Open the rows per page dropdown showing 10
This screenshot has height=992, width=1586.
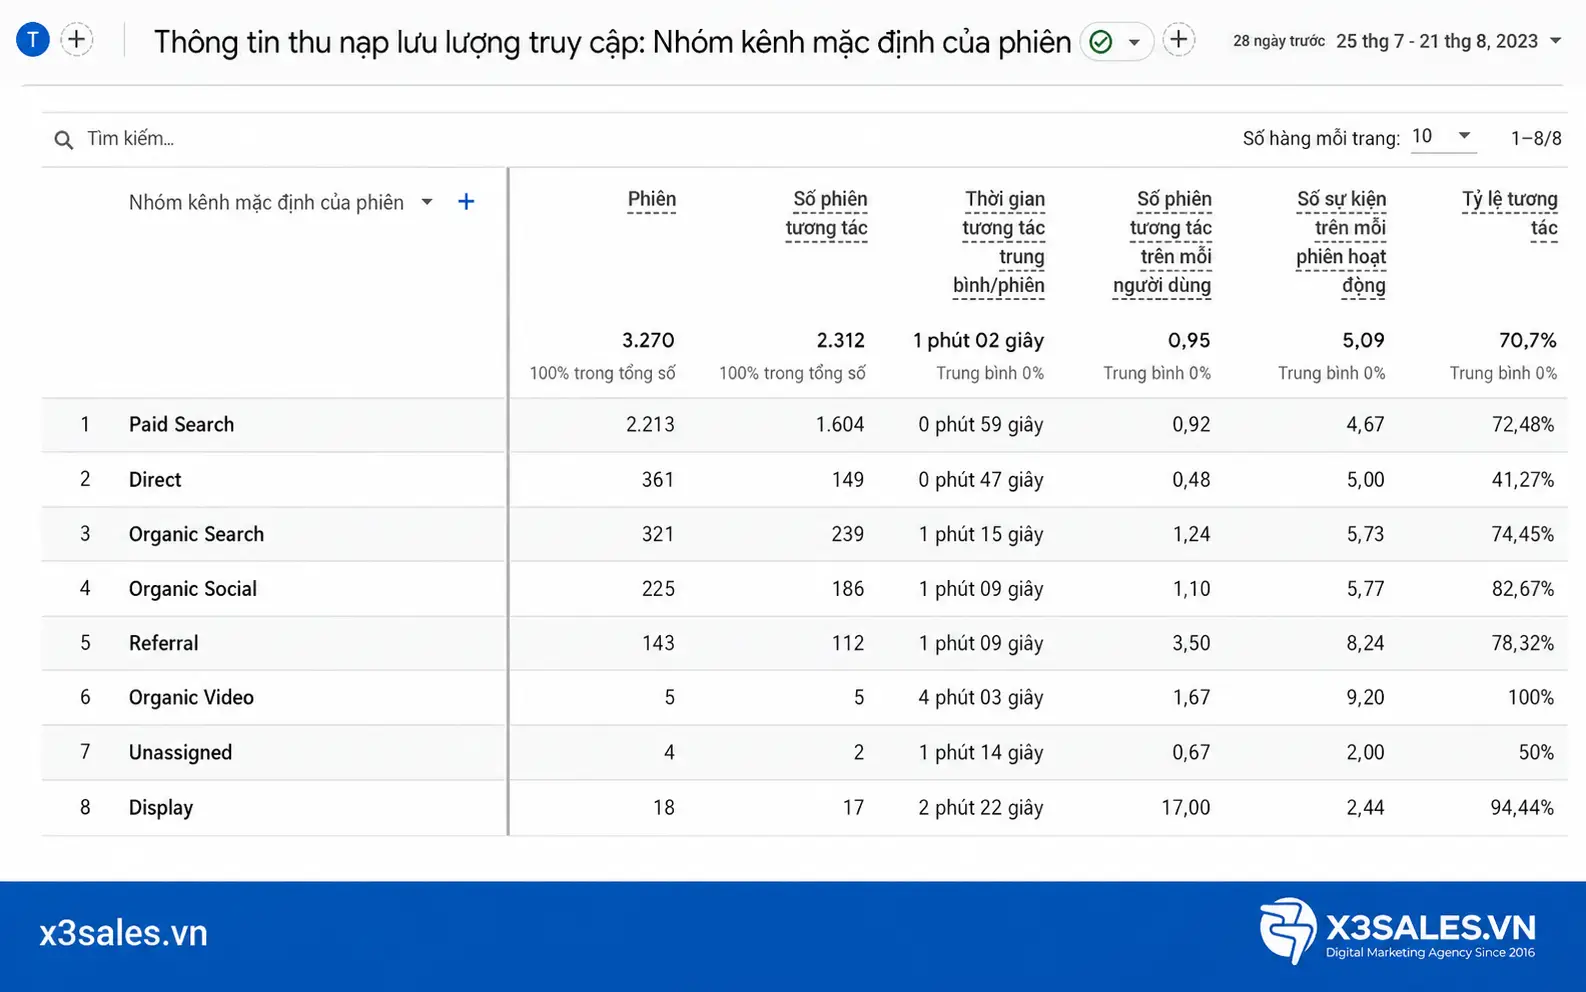click(x=1443, y=136)
